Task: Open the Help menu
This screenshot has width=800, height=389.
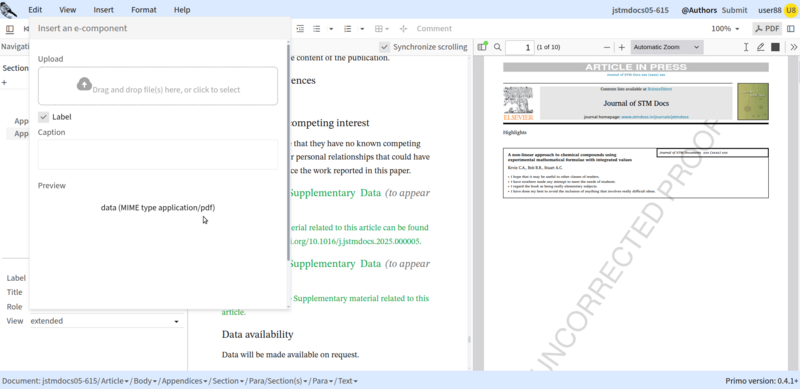Action: pyautogui.click(x=182, y=10)
